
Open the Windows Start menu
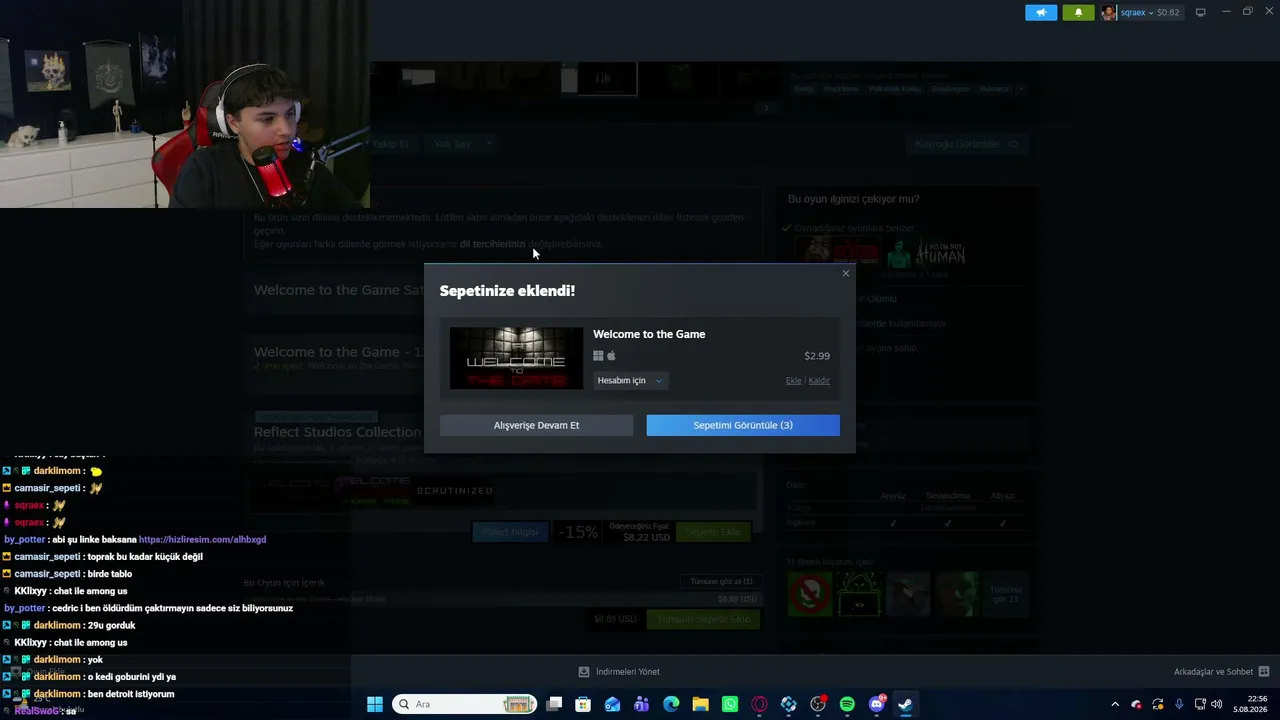point(375,704)
